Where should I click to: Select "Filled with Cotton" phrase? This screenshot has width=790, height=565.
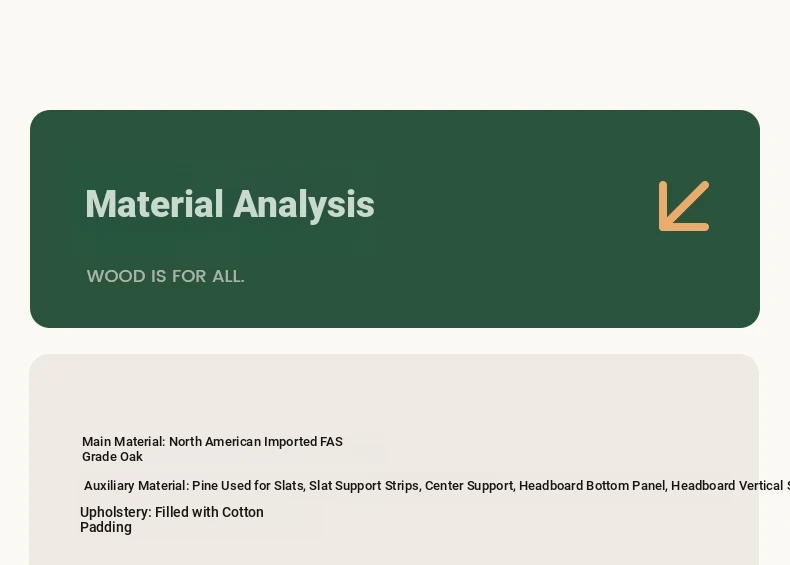(x=209, y=512)
